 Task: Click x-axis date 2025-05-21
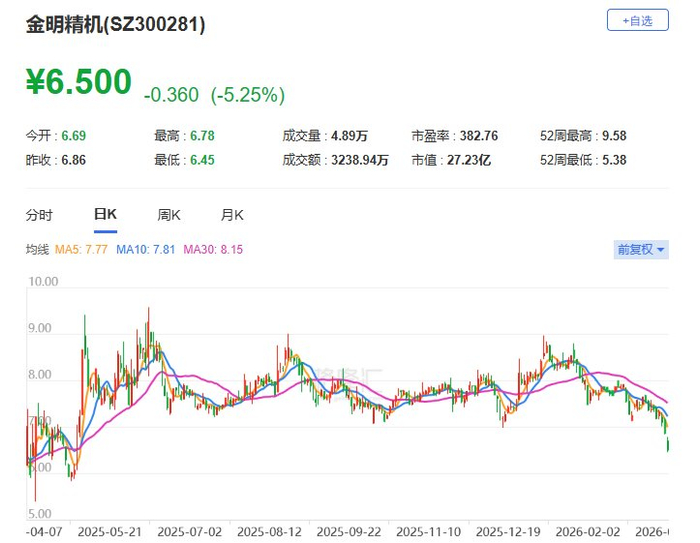point(109,532)
